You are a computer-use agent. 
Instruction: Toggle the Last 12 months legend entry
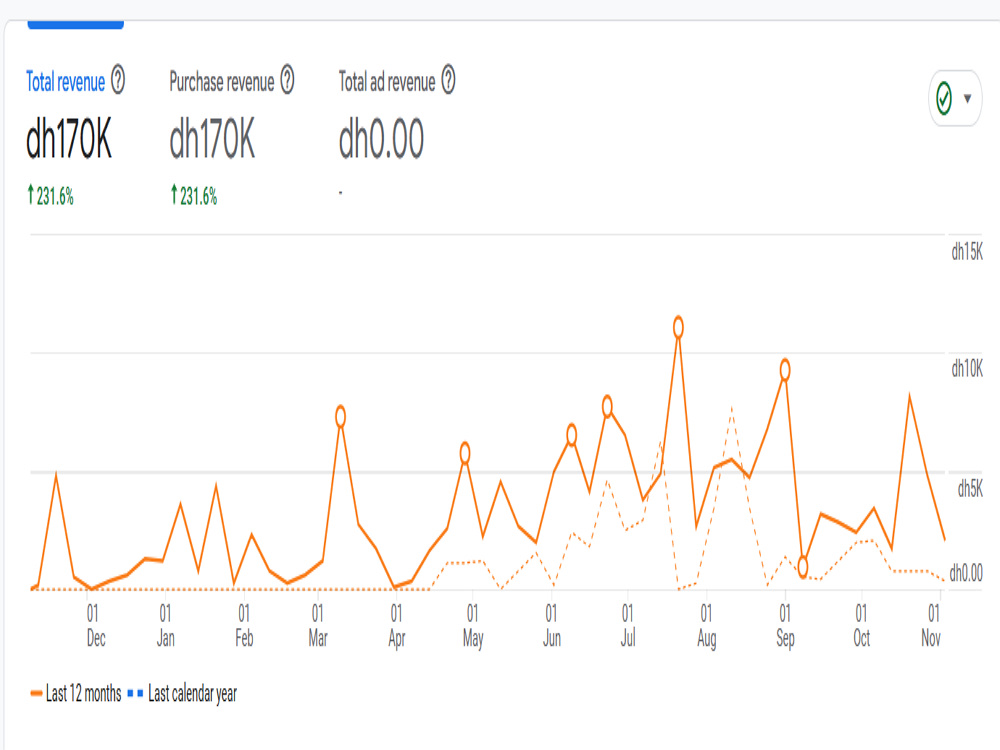click(76, 693)
